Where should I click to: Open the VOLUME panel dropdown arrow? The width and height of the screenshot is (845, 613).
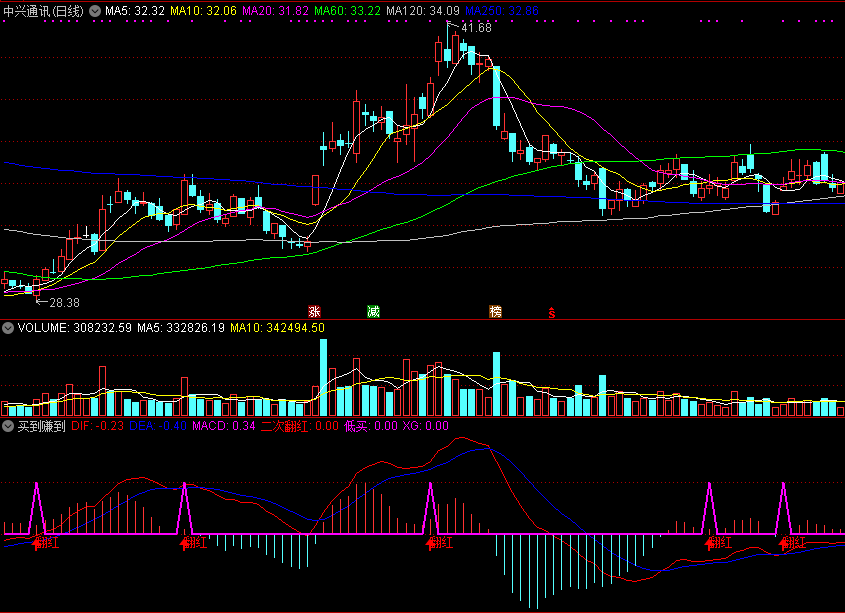9,327
